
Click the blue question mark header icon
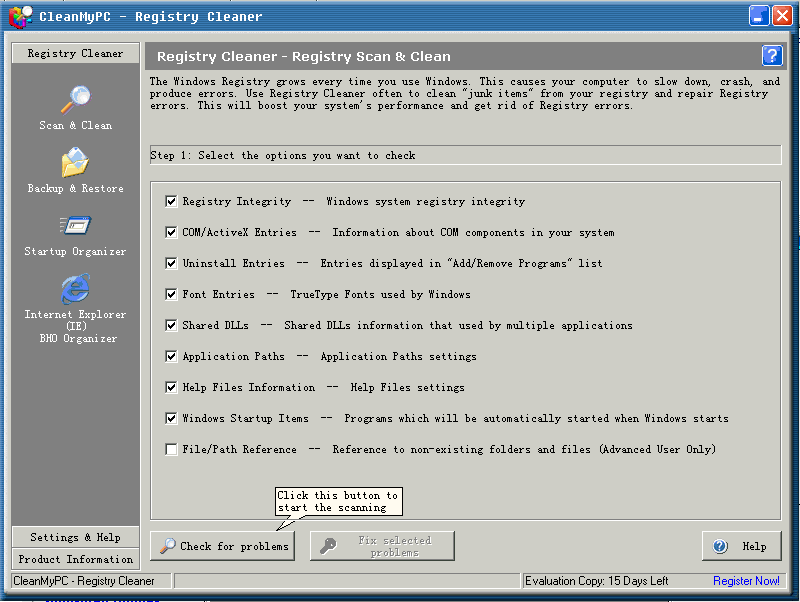pos(772,55)
